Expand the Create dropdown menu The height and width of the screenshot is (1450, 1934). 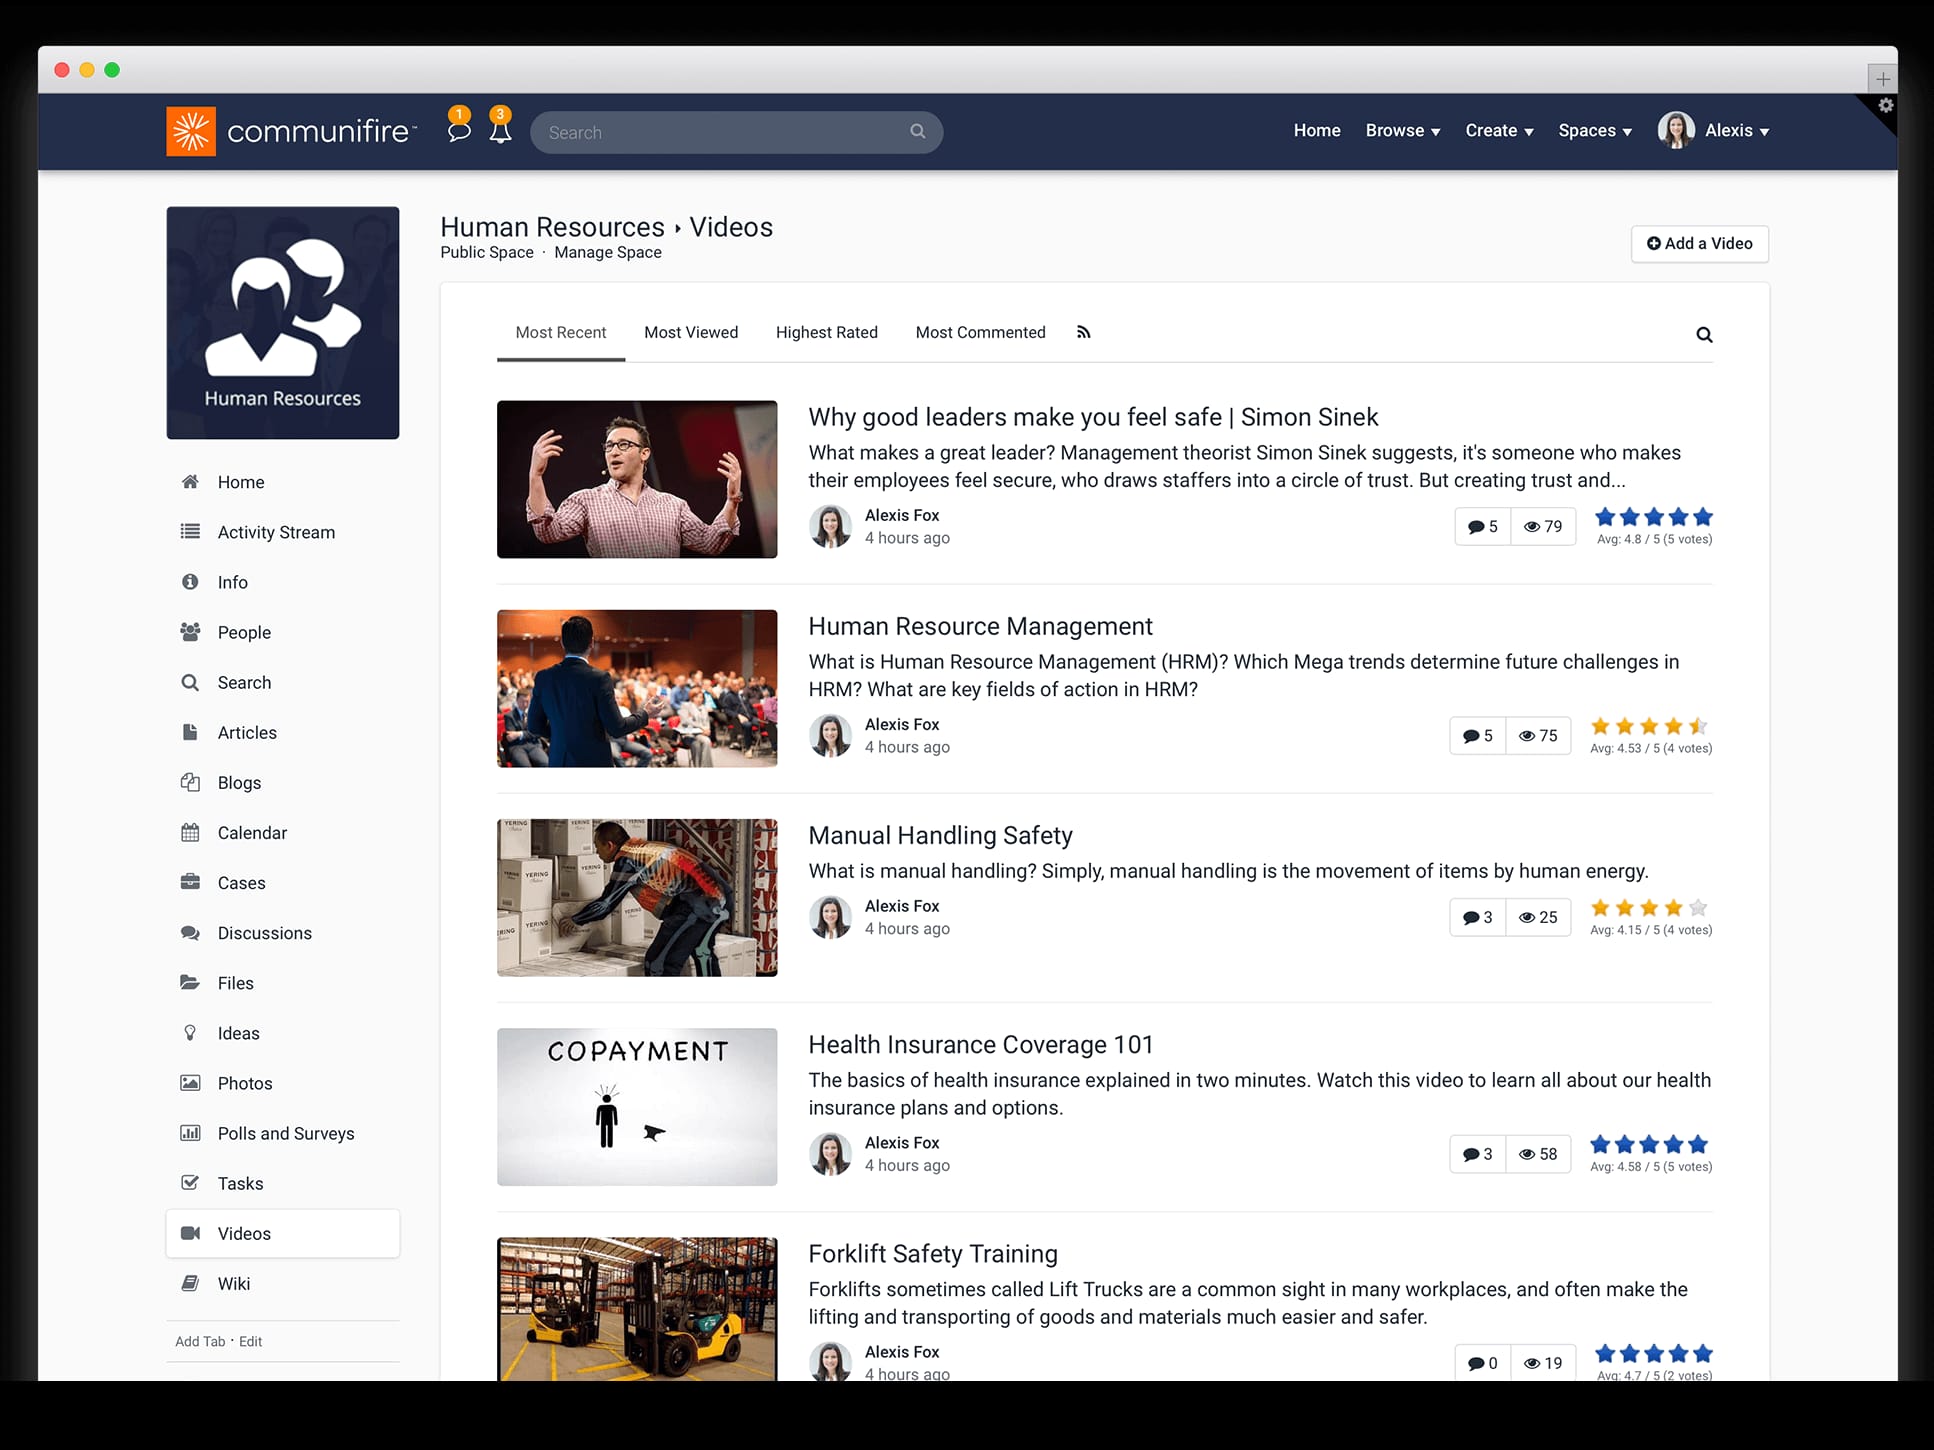1499,131
